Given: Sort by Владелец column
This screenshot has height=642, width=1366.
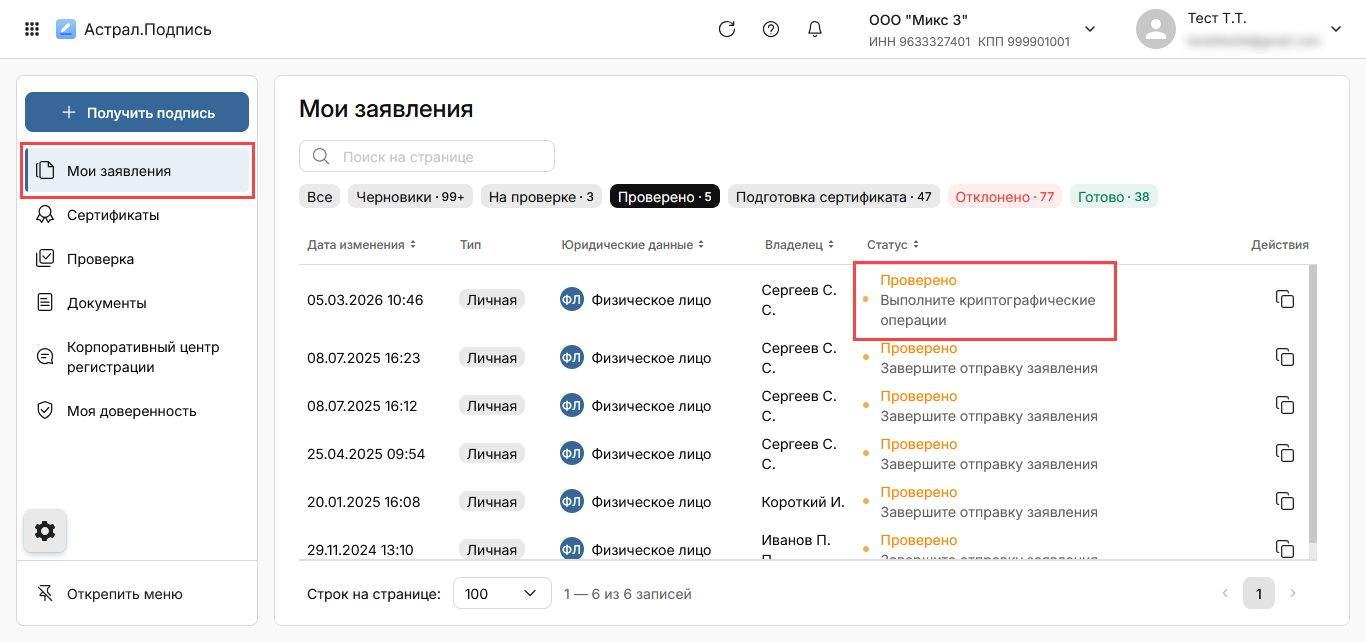Looking at the screenshot, I should 800,245.
